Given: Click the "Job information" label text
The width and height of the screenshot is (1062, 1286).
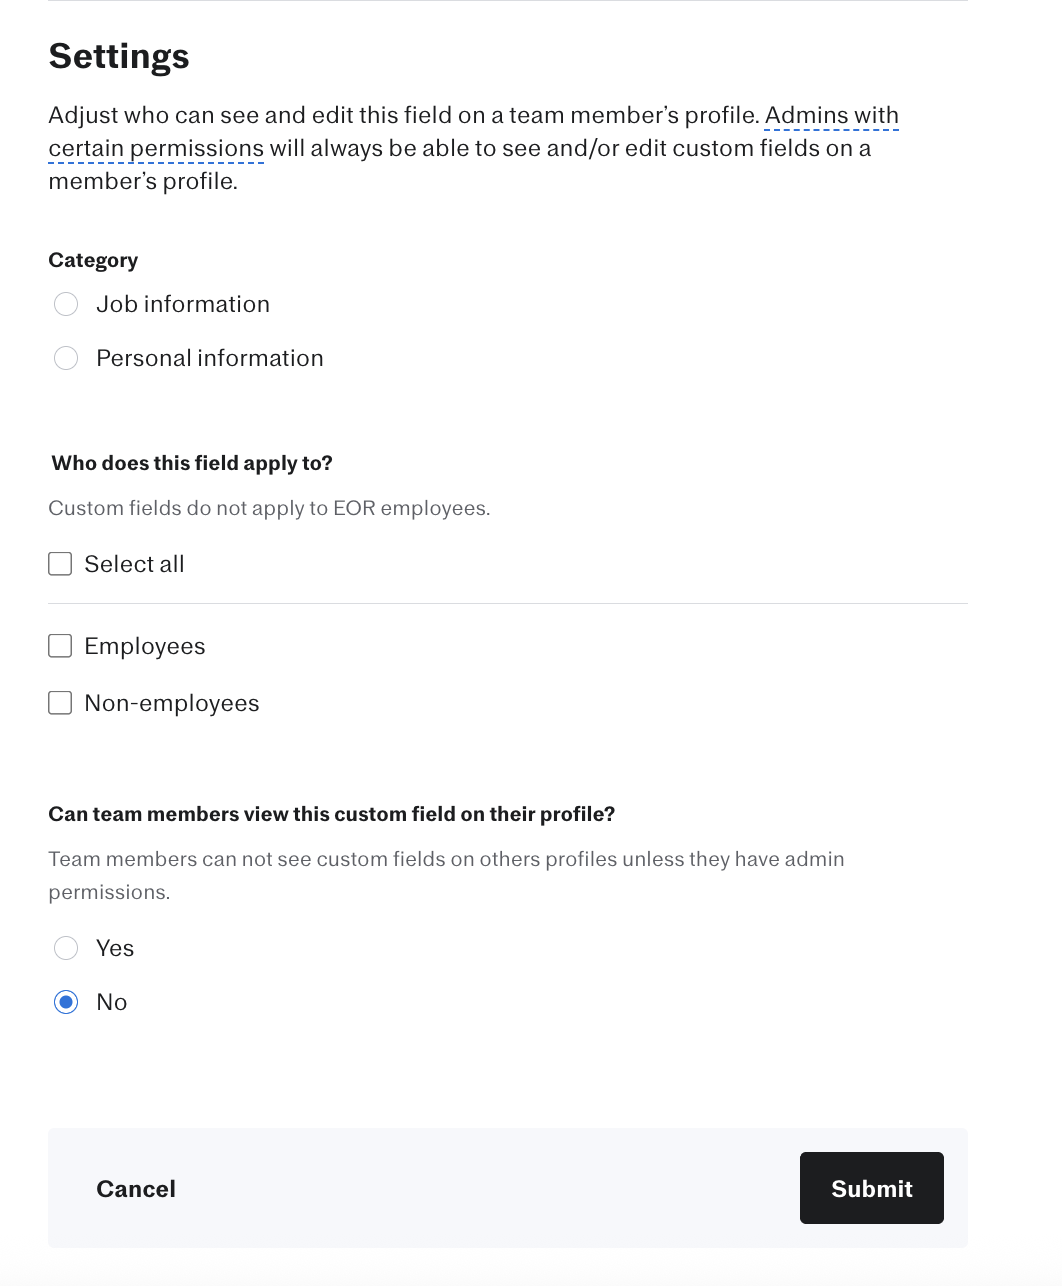Looking at the screenshot, I should [x=183, y=304].
